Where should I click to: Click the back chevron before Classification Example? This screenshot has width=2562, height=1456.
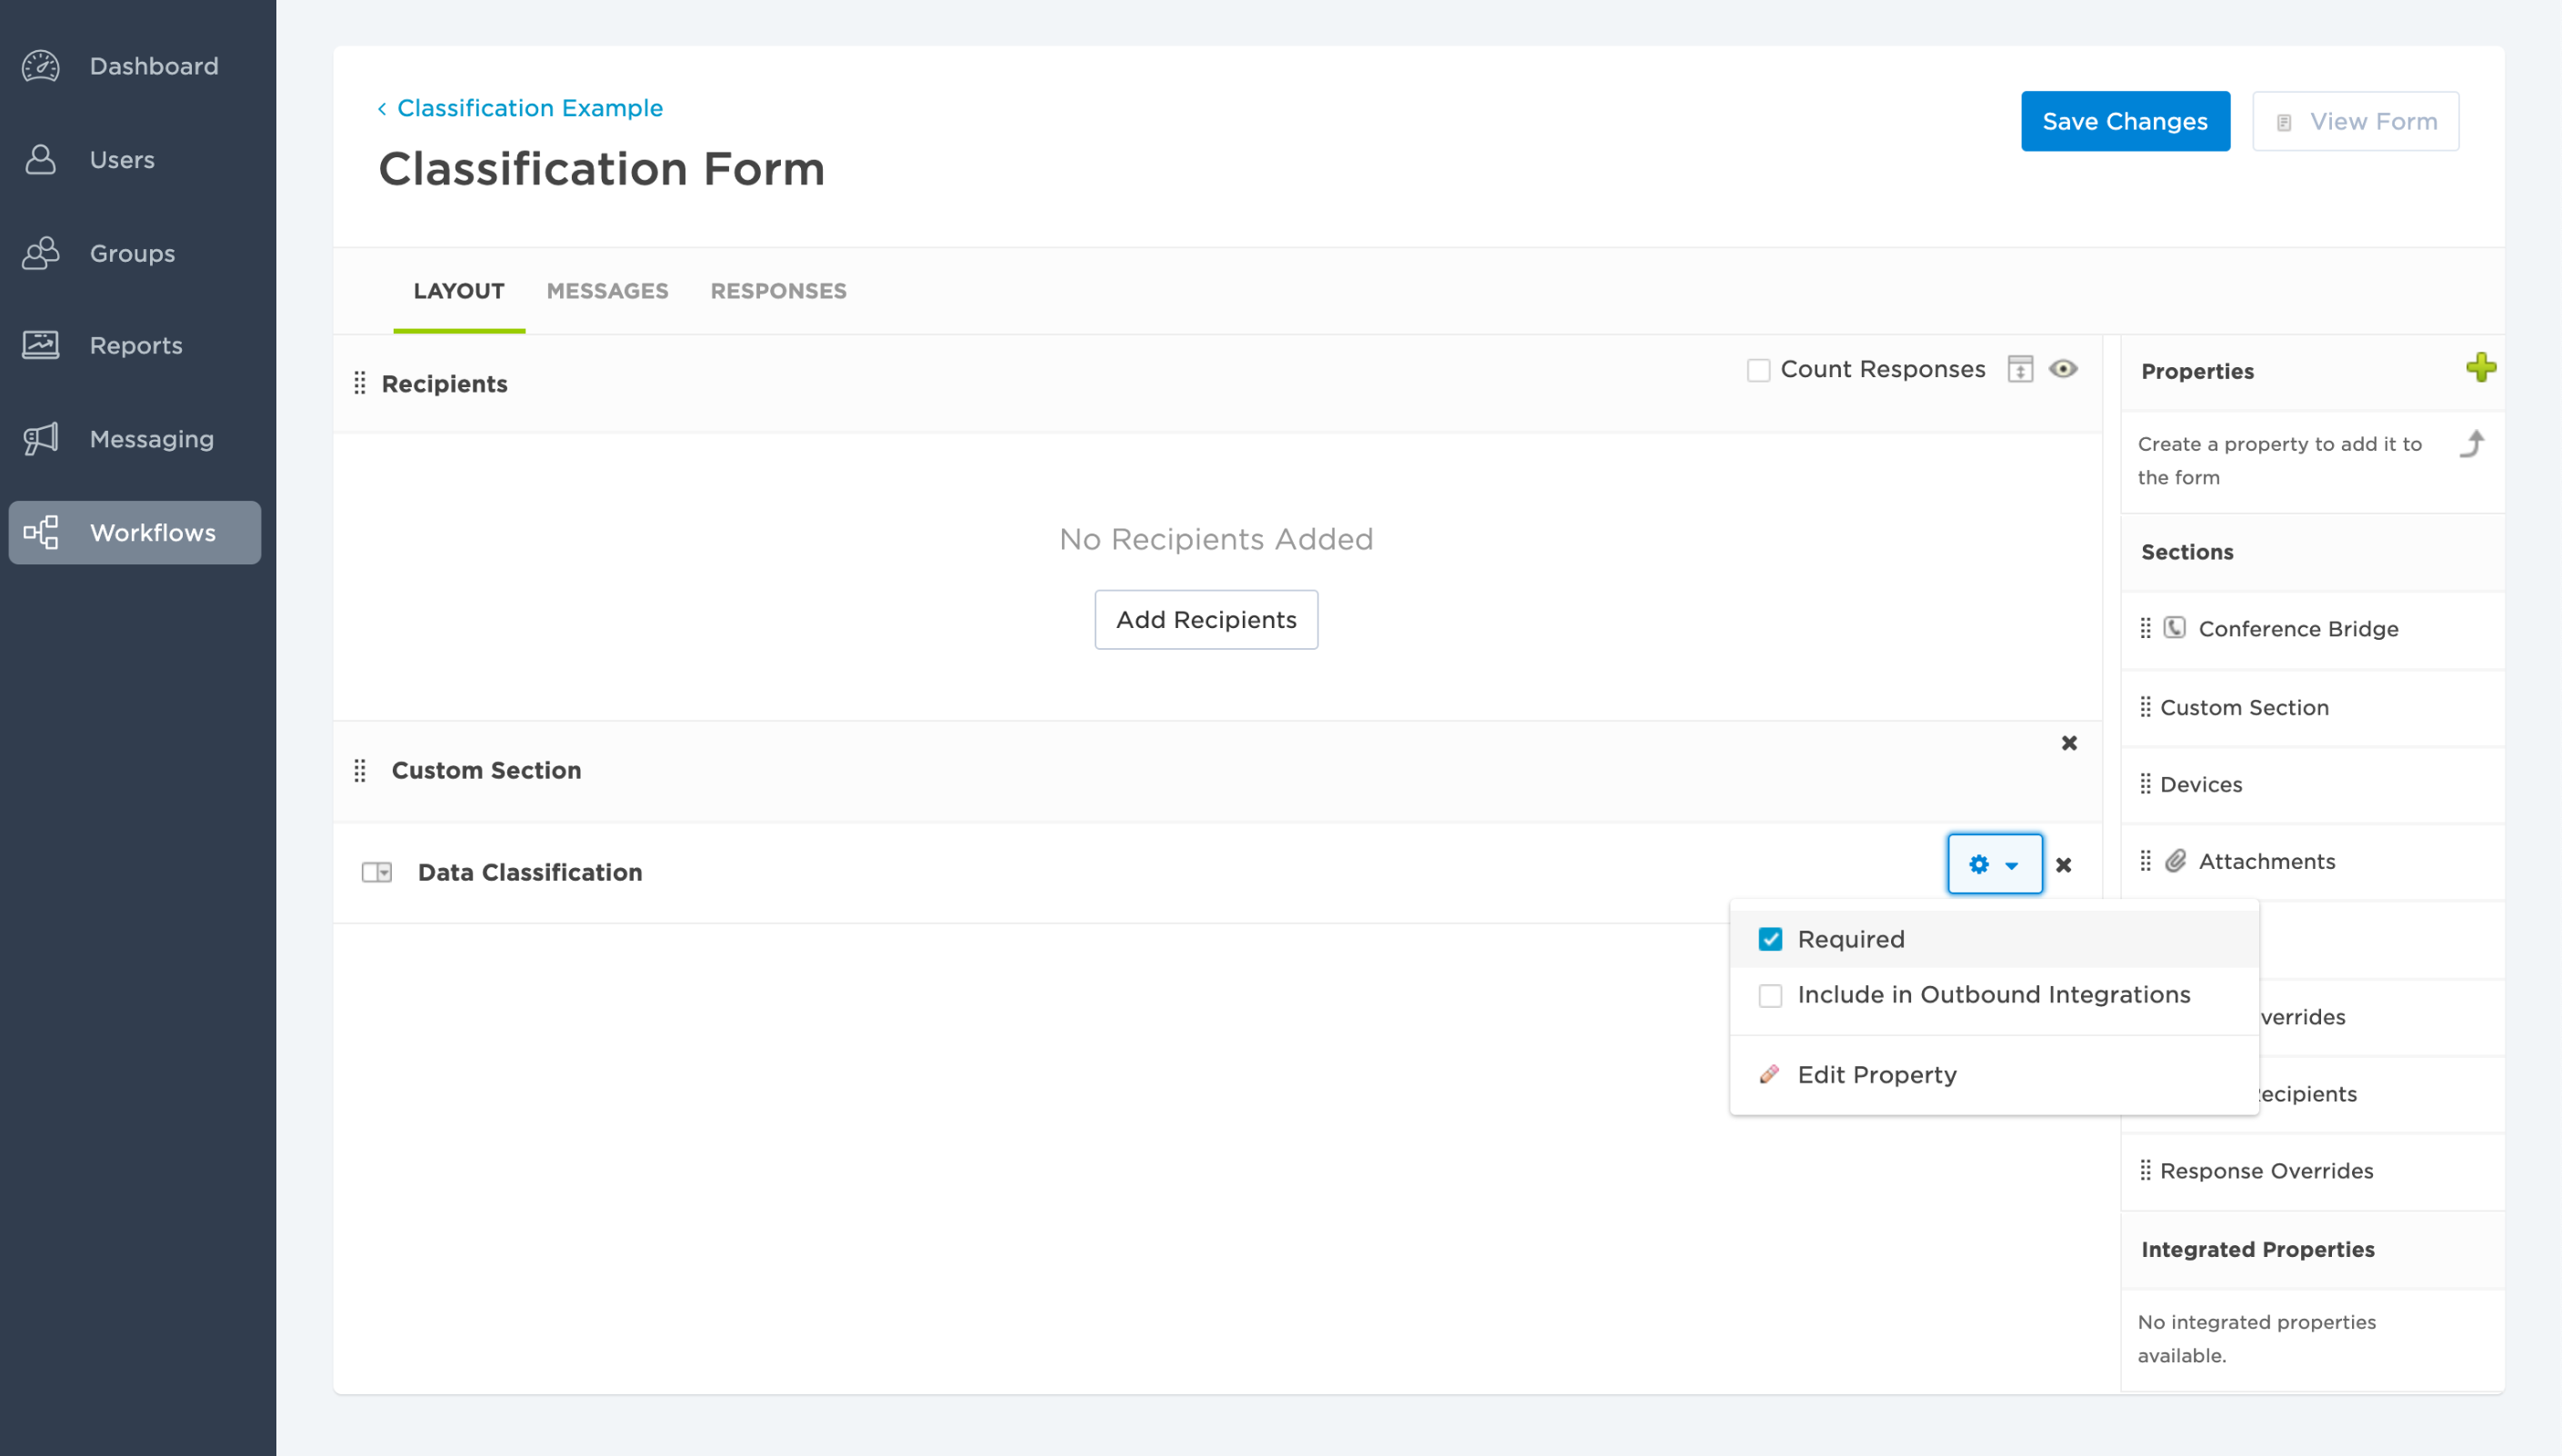pos(382,108)
